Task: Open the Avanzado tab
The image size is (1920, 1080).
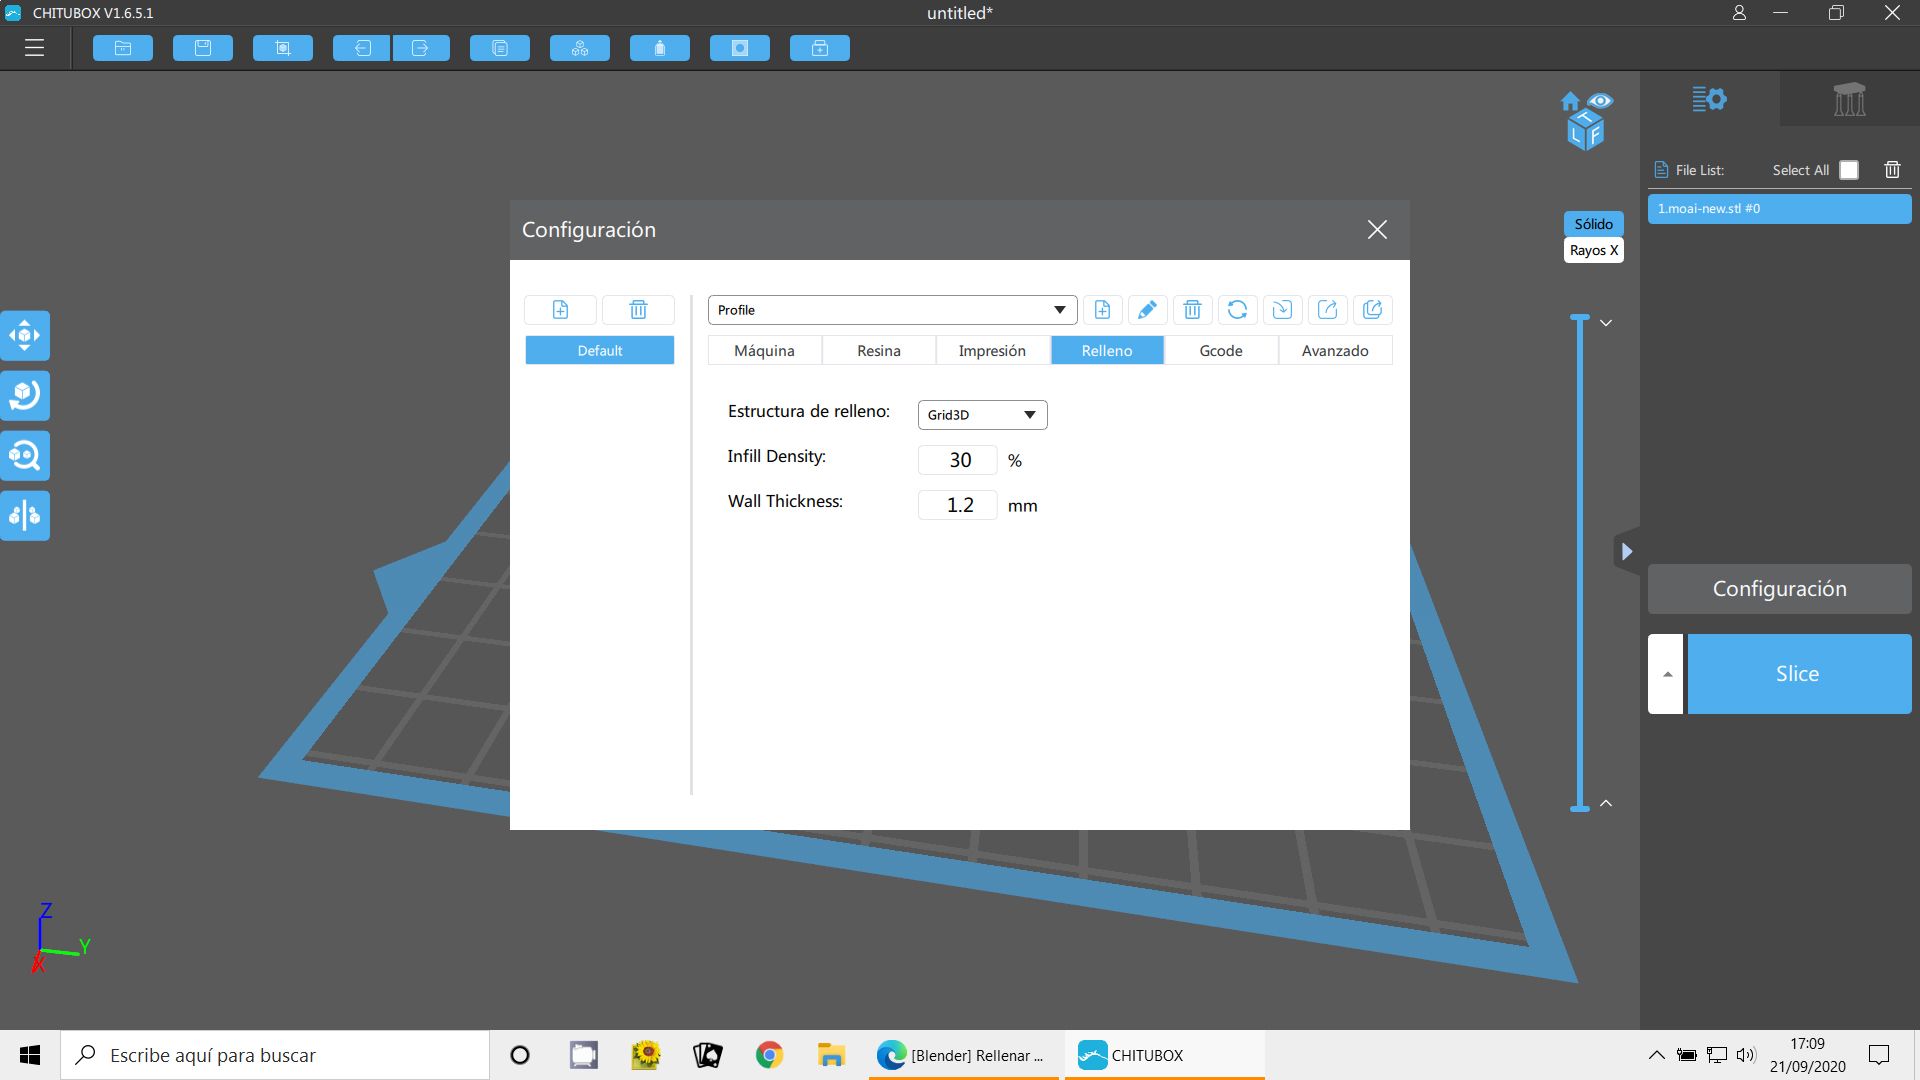Action: coord(1334,351)
